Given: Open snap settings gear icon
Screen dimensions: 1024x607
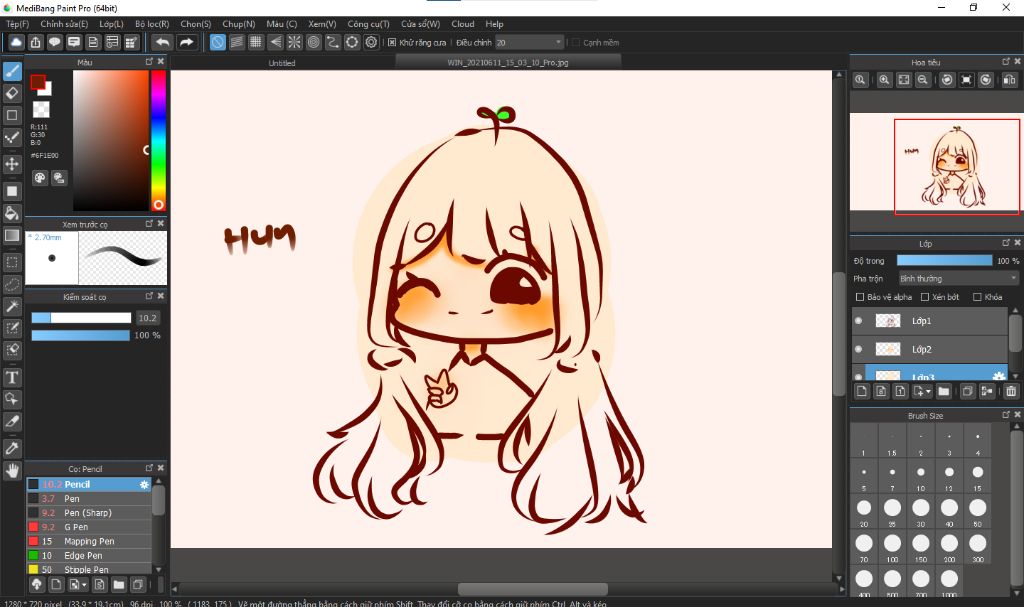Looking at the screenshot, I should pos(372,42).
